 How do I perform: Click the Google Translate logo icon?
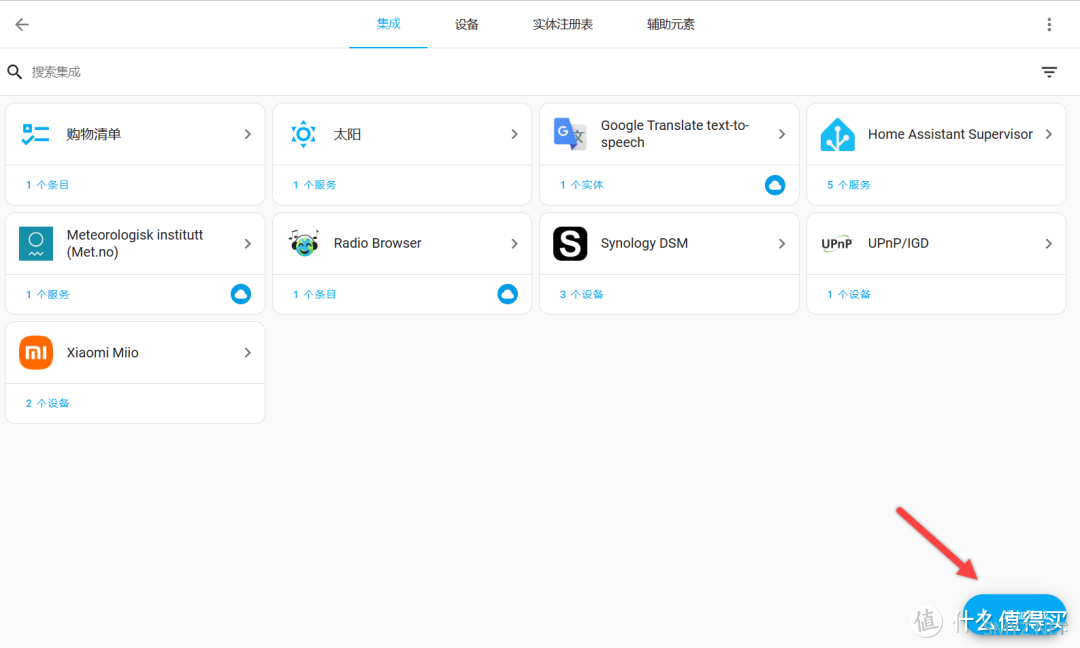(570, 134)
